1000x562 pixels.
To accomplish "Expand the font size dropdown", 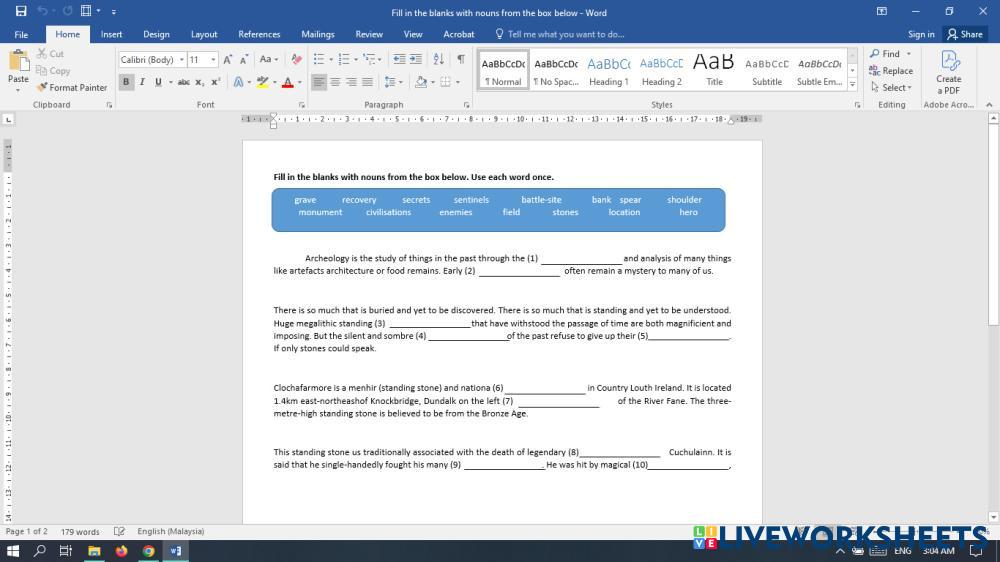I will [x=213, y=60].
